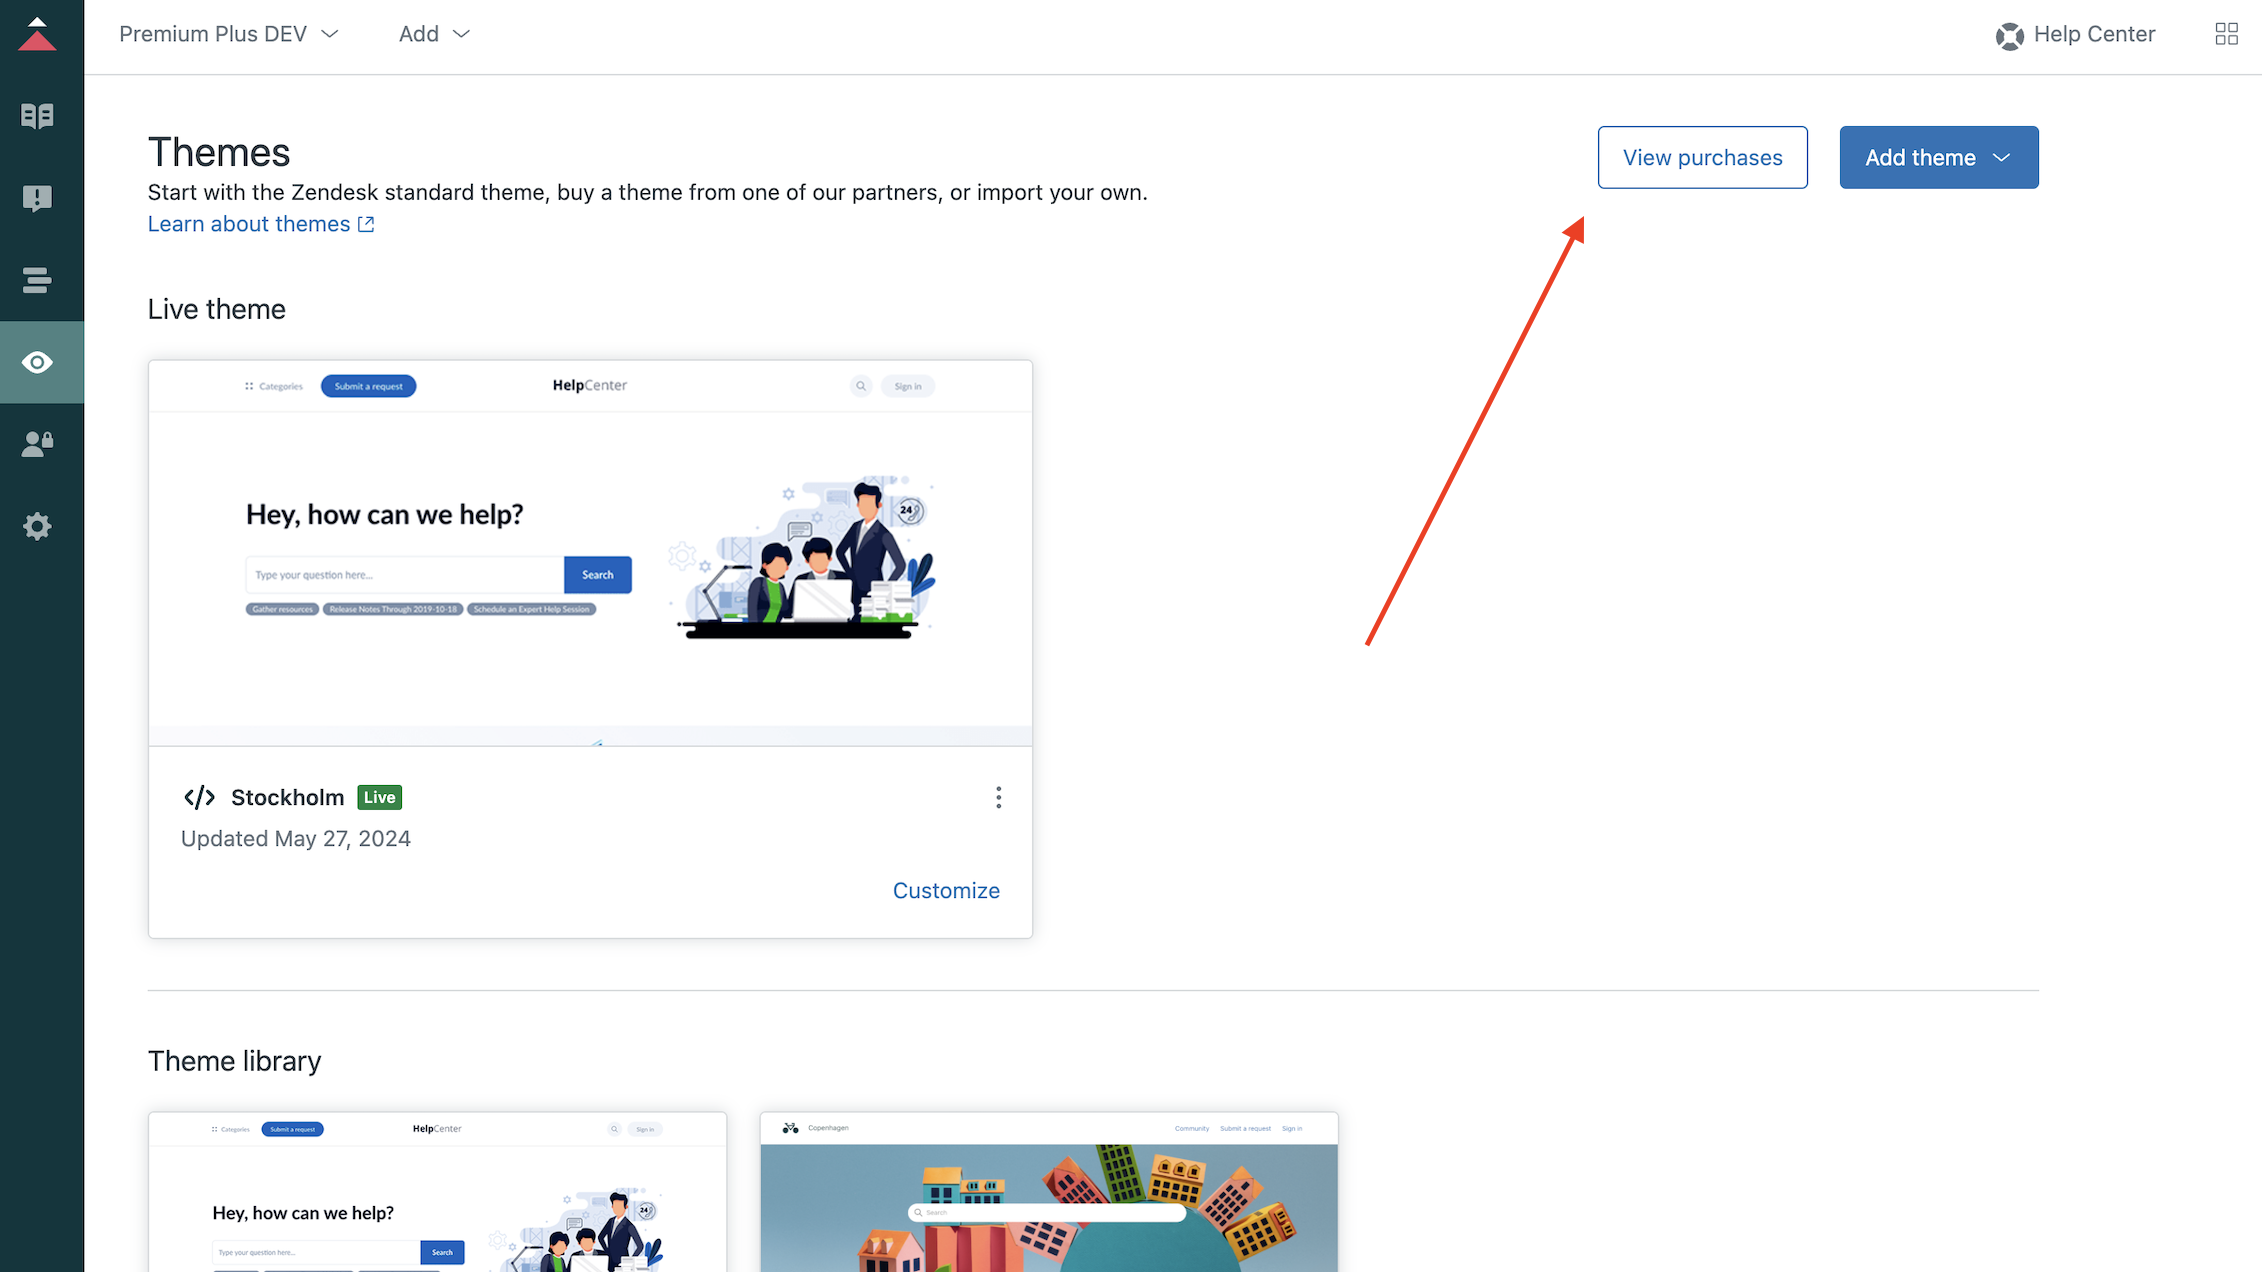The width and height of the screenshot is (2262, 1272).
Task: Open the Arrange content sidebar icon
Action: pos(37,280)
